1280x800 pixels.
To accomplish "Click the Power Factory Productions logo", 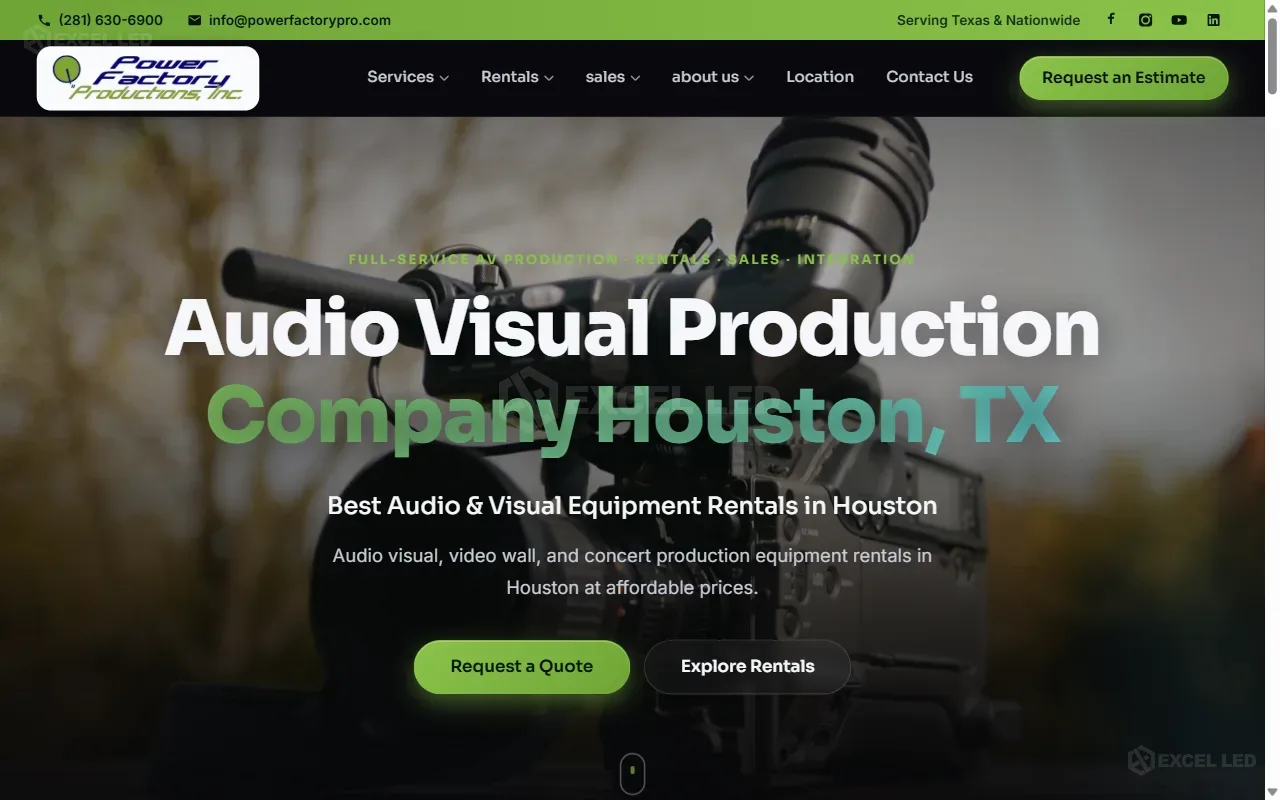I will (148, 78).
